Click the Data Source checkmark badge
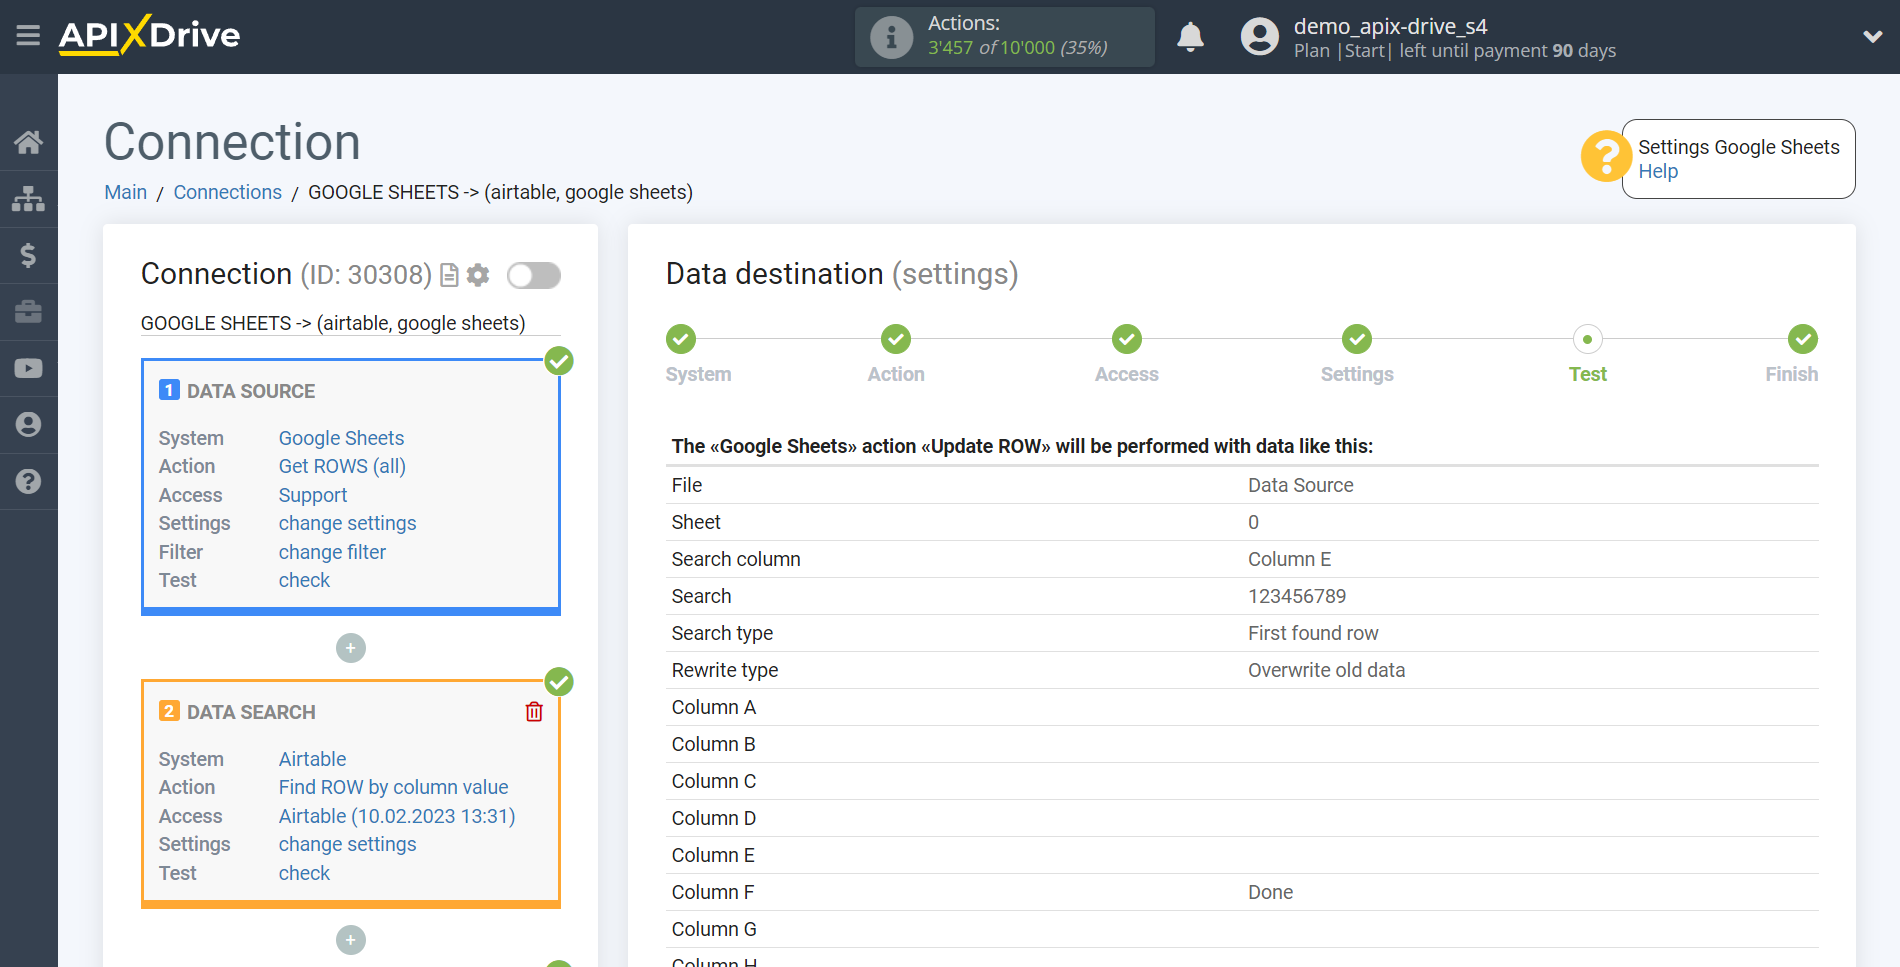 (x=559, y=361)
